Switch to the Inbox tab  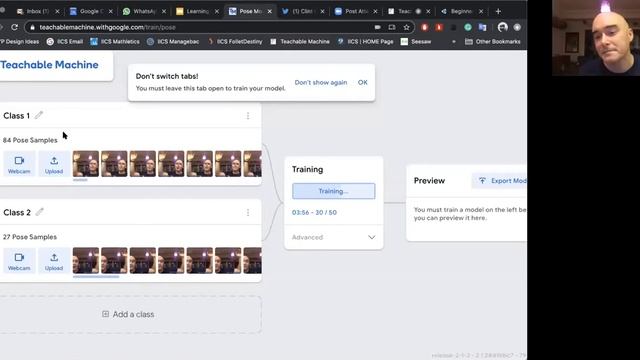(38, 11)
